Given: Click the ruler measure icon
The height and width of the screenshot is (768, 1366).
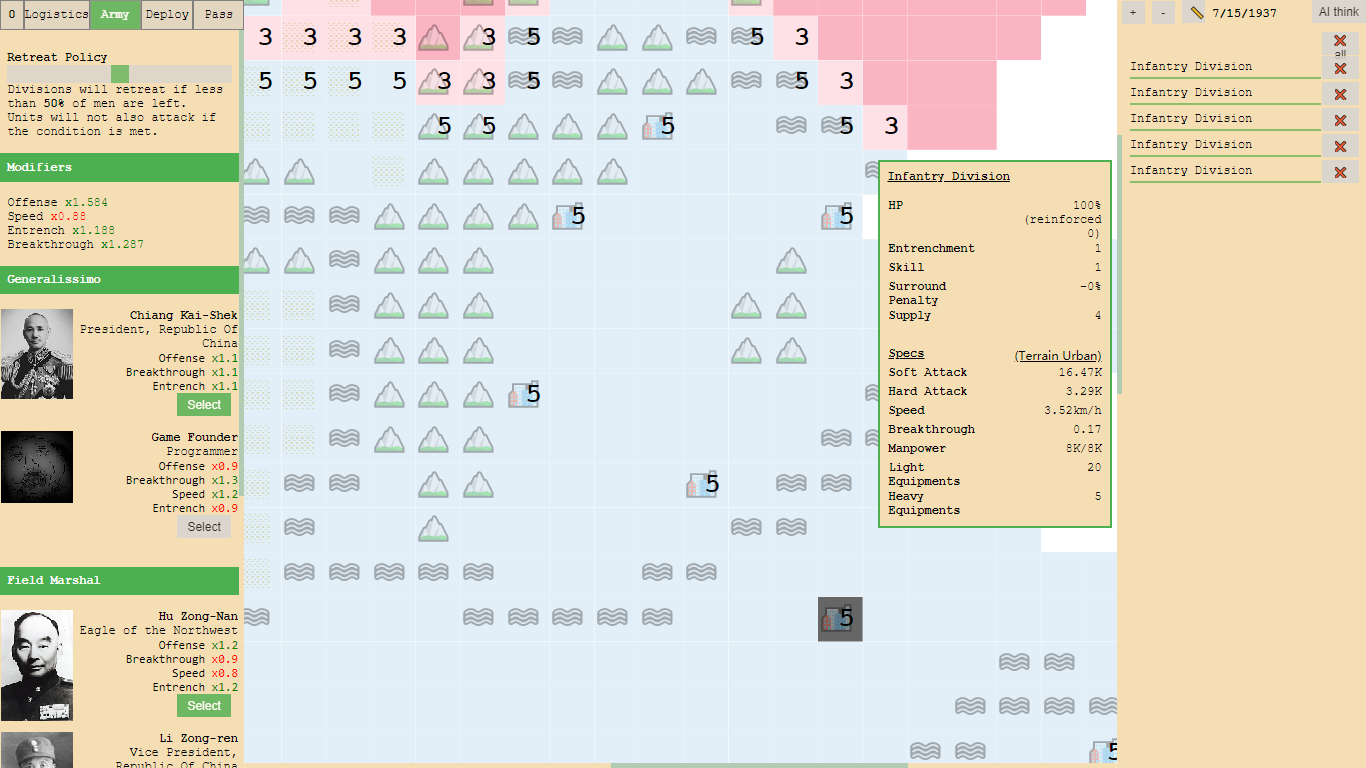Looking at the screenshot, I should (x=1197, y=13).
